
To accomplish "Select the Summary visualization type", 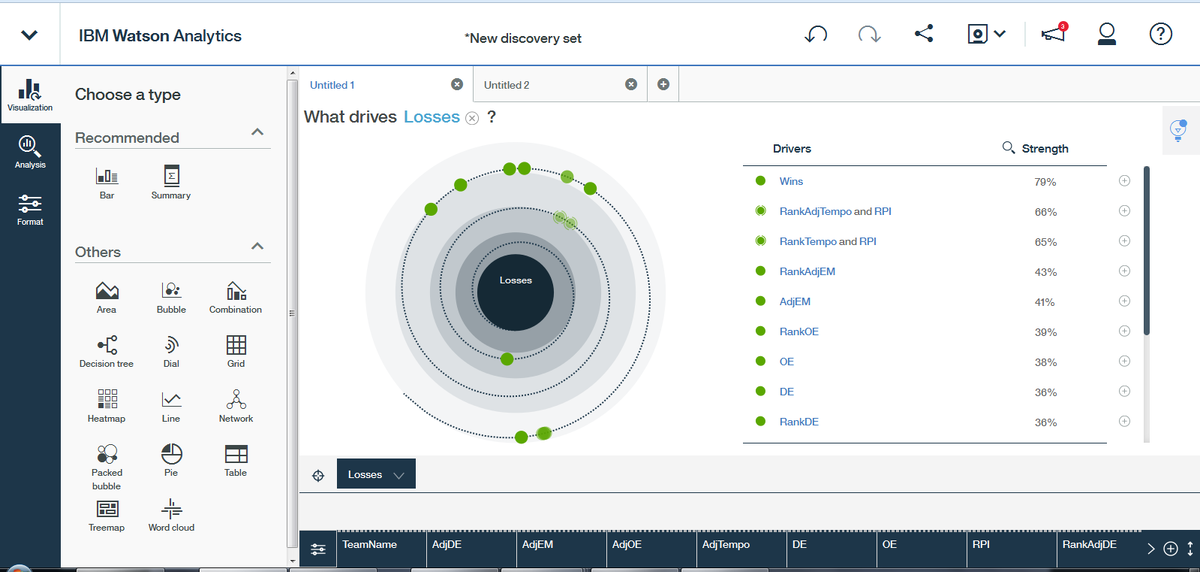I will (x=171, y=182).
